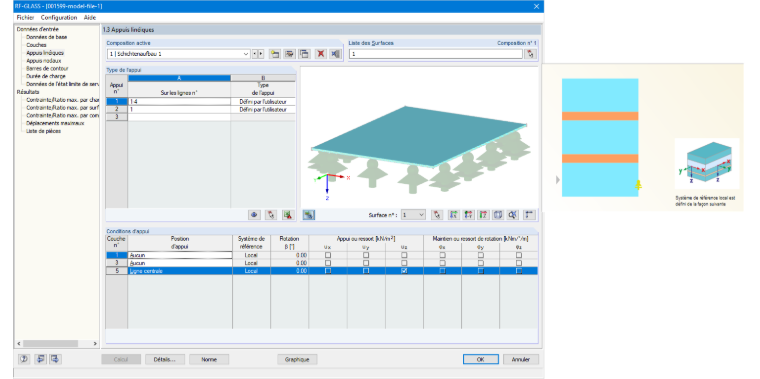
Task: Select 'Ligne centrale' position cell for layer 5
Action: 180,271
